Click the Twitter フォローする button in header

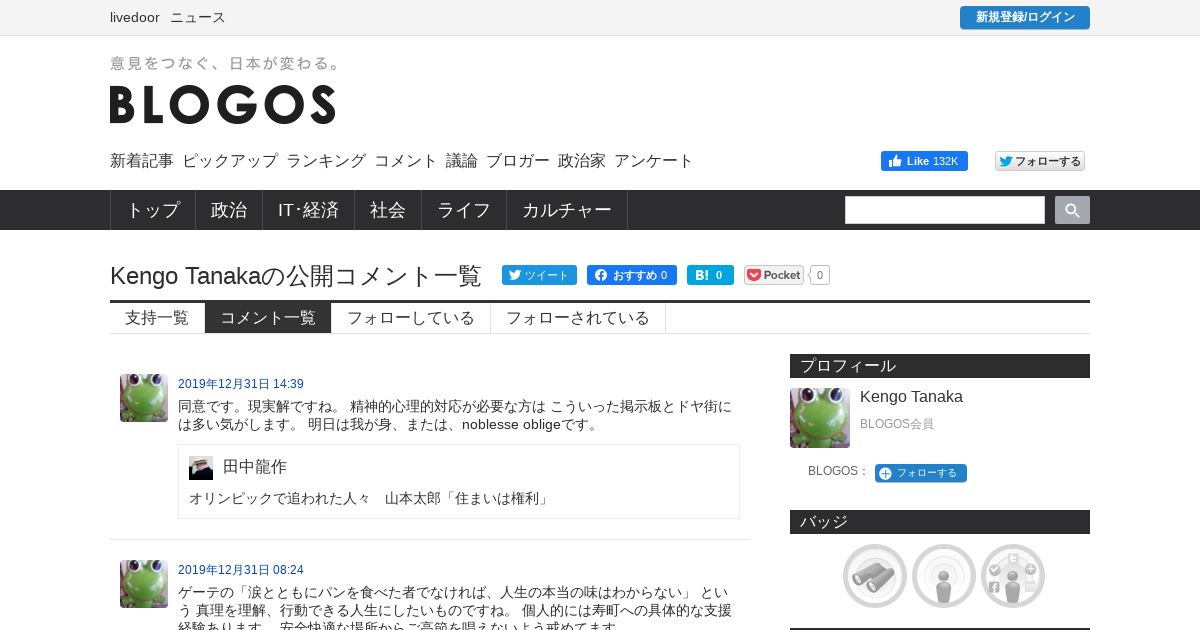1040,161
